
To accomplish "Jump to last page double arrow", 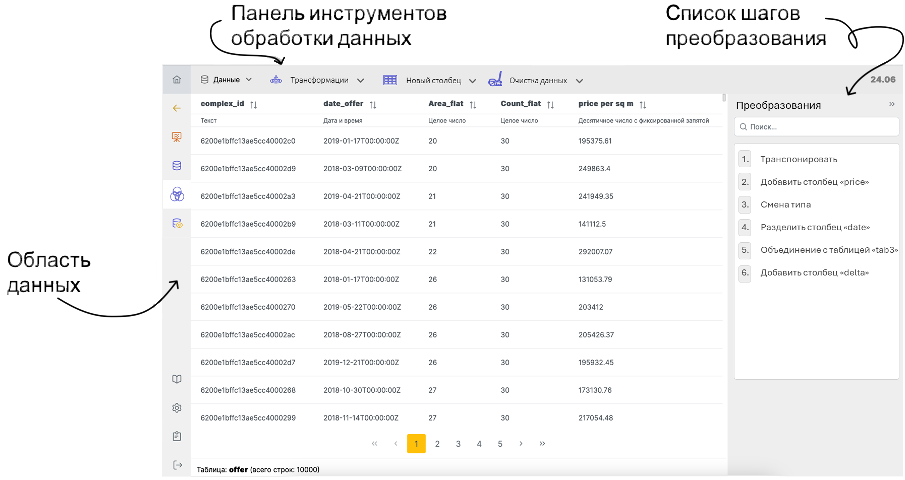I will click(542, 444).
